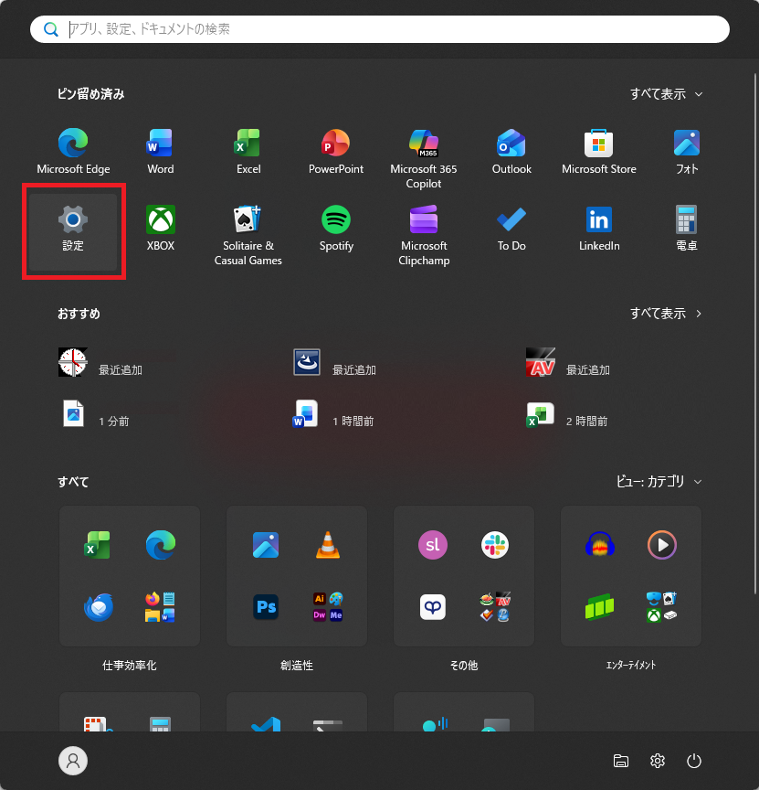
Task: Open the フォト (Photos) app
Action: point(686,151)
